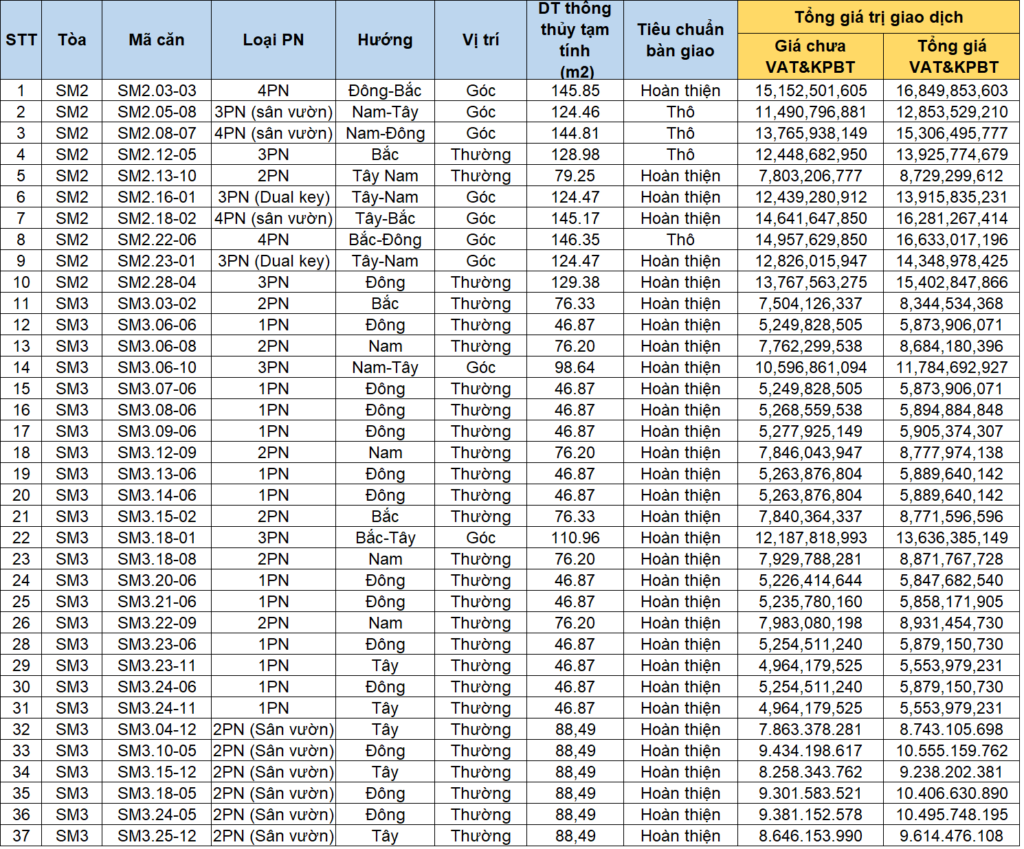Click price 15,152,501,605

click(x=810, y=91)
